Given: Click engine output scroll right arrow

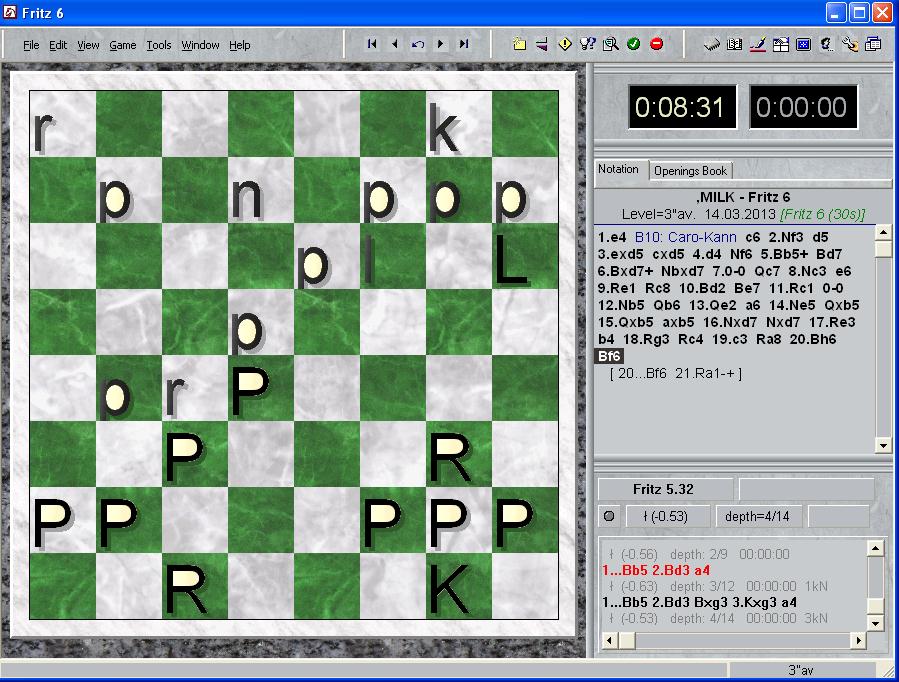Looking at the screenshot, I should tap(858, 640).
